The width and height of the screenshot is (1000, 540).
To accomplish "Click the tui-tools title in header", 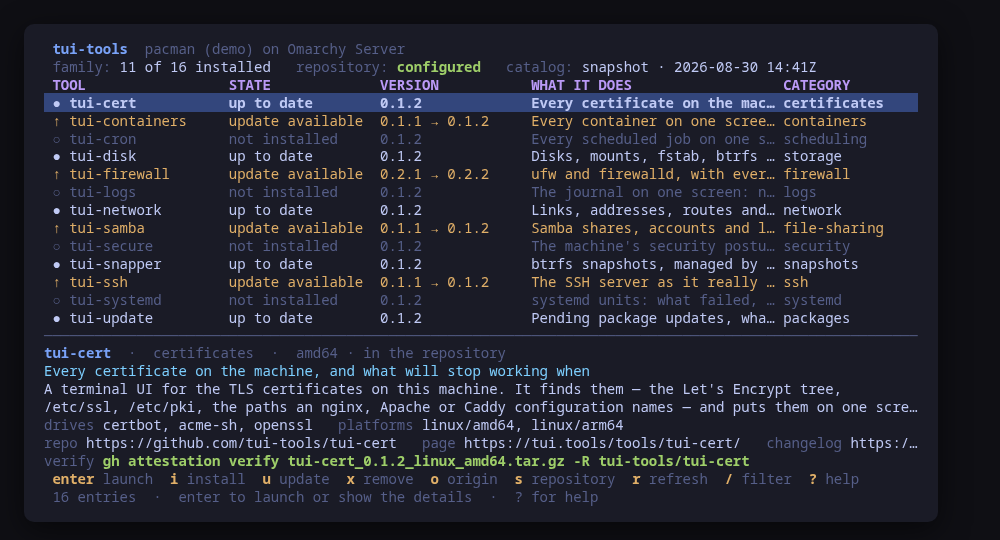I will [x=90, y=49].
